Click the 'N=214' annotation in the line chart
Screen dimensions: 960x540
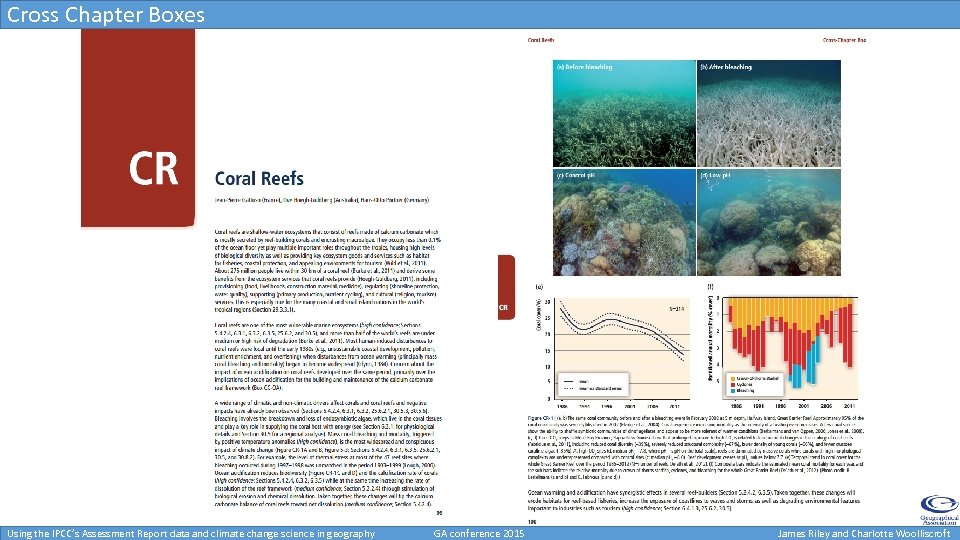coord(677,309)
